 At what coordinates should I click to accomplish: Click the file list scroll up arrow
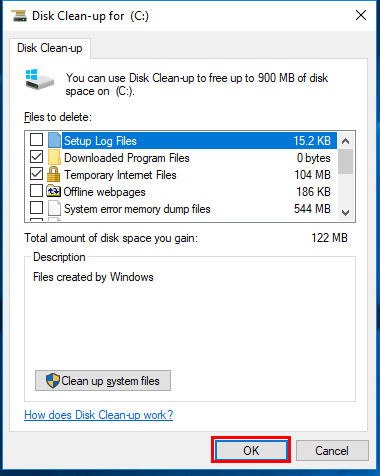click(346, 141)
